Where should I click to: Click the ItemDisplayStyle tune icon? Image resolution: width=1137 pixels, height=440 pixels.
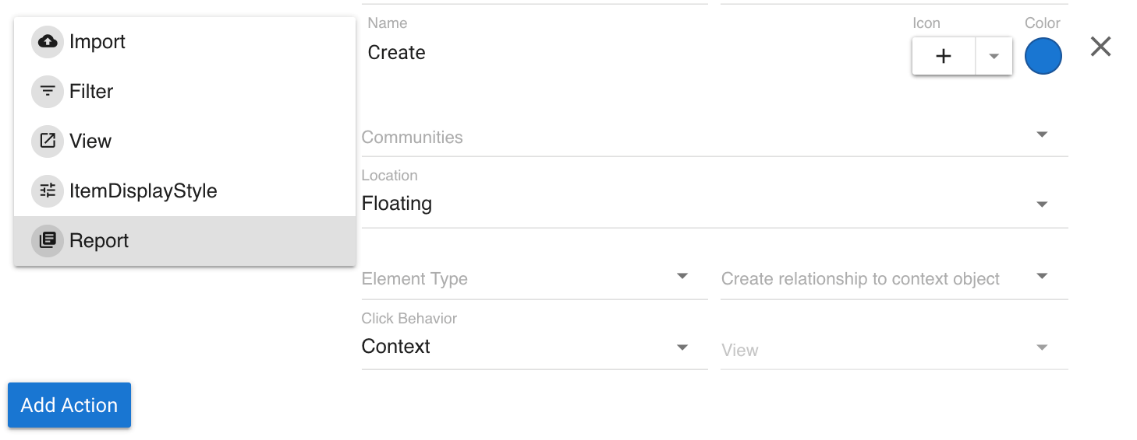pyautogui.click(x=47, y=191)
